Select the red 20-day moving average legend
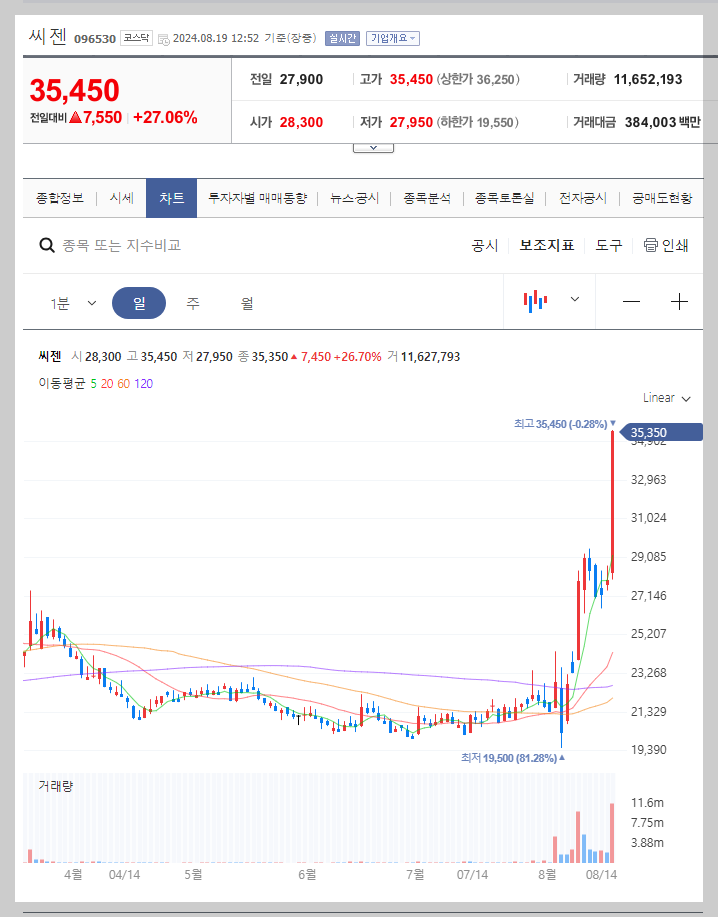This screenshot has width=718, height=917. (108, 384)
